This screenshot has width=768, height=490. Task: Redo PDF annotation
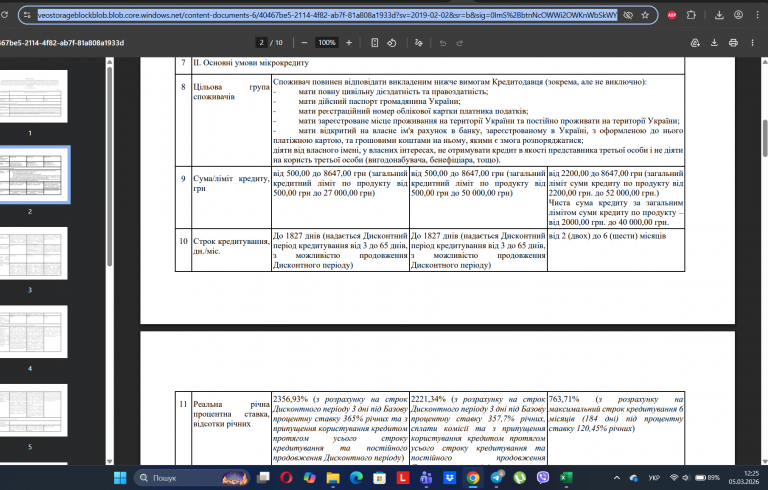(x=459, y=43)
